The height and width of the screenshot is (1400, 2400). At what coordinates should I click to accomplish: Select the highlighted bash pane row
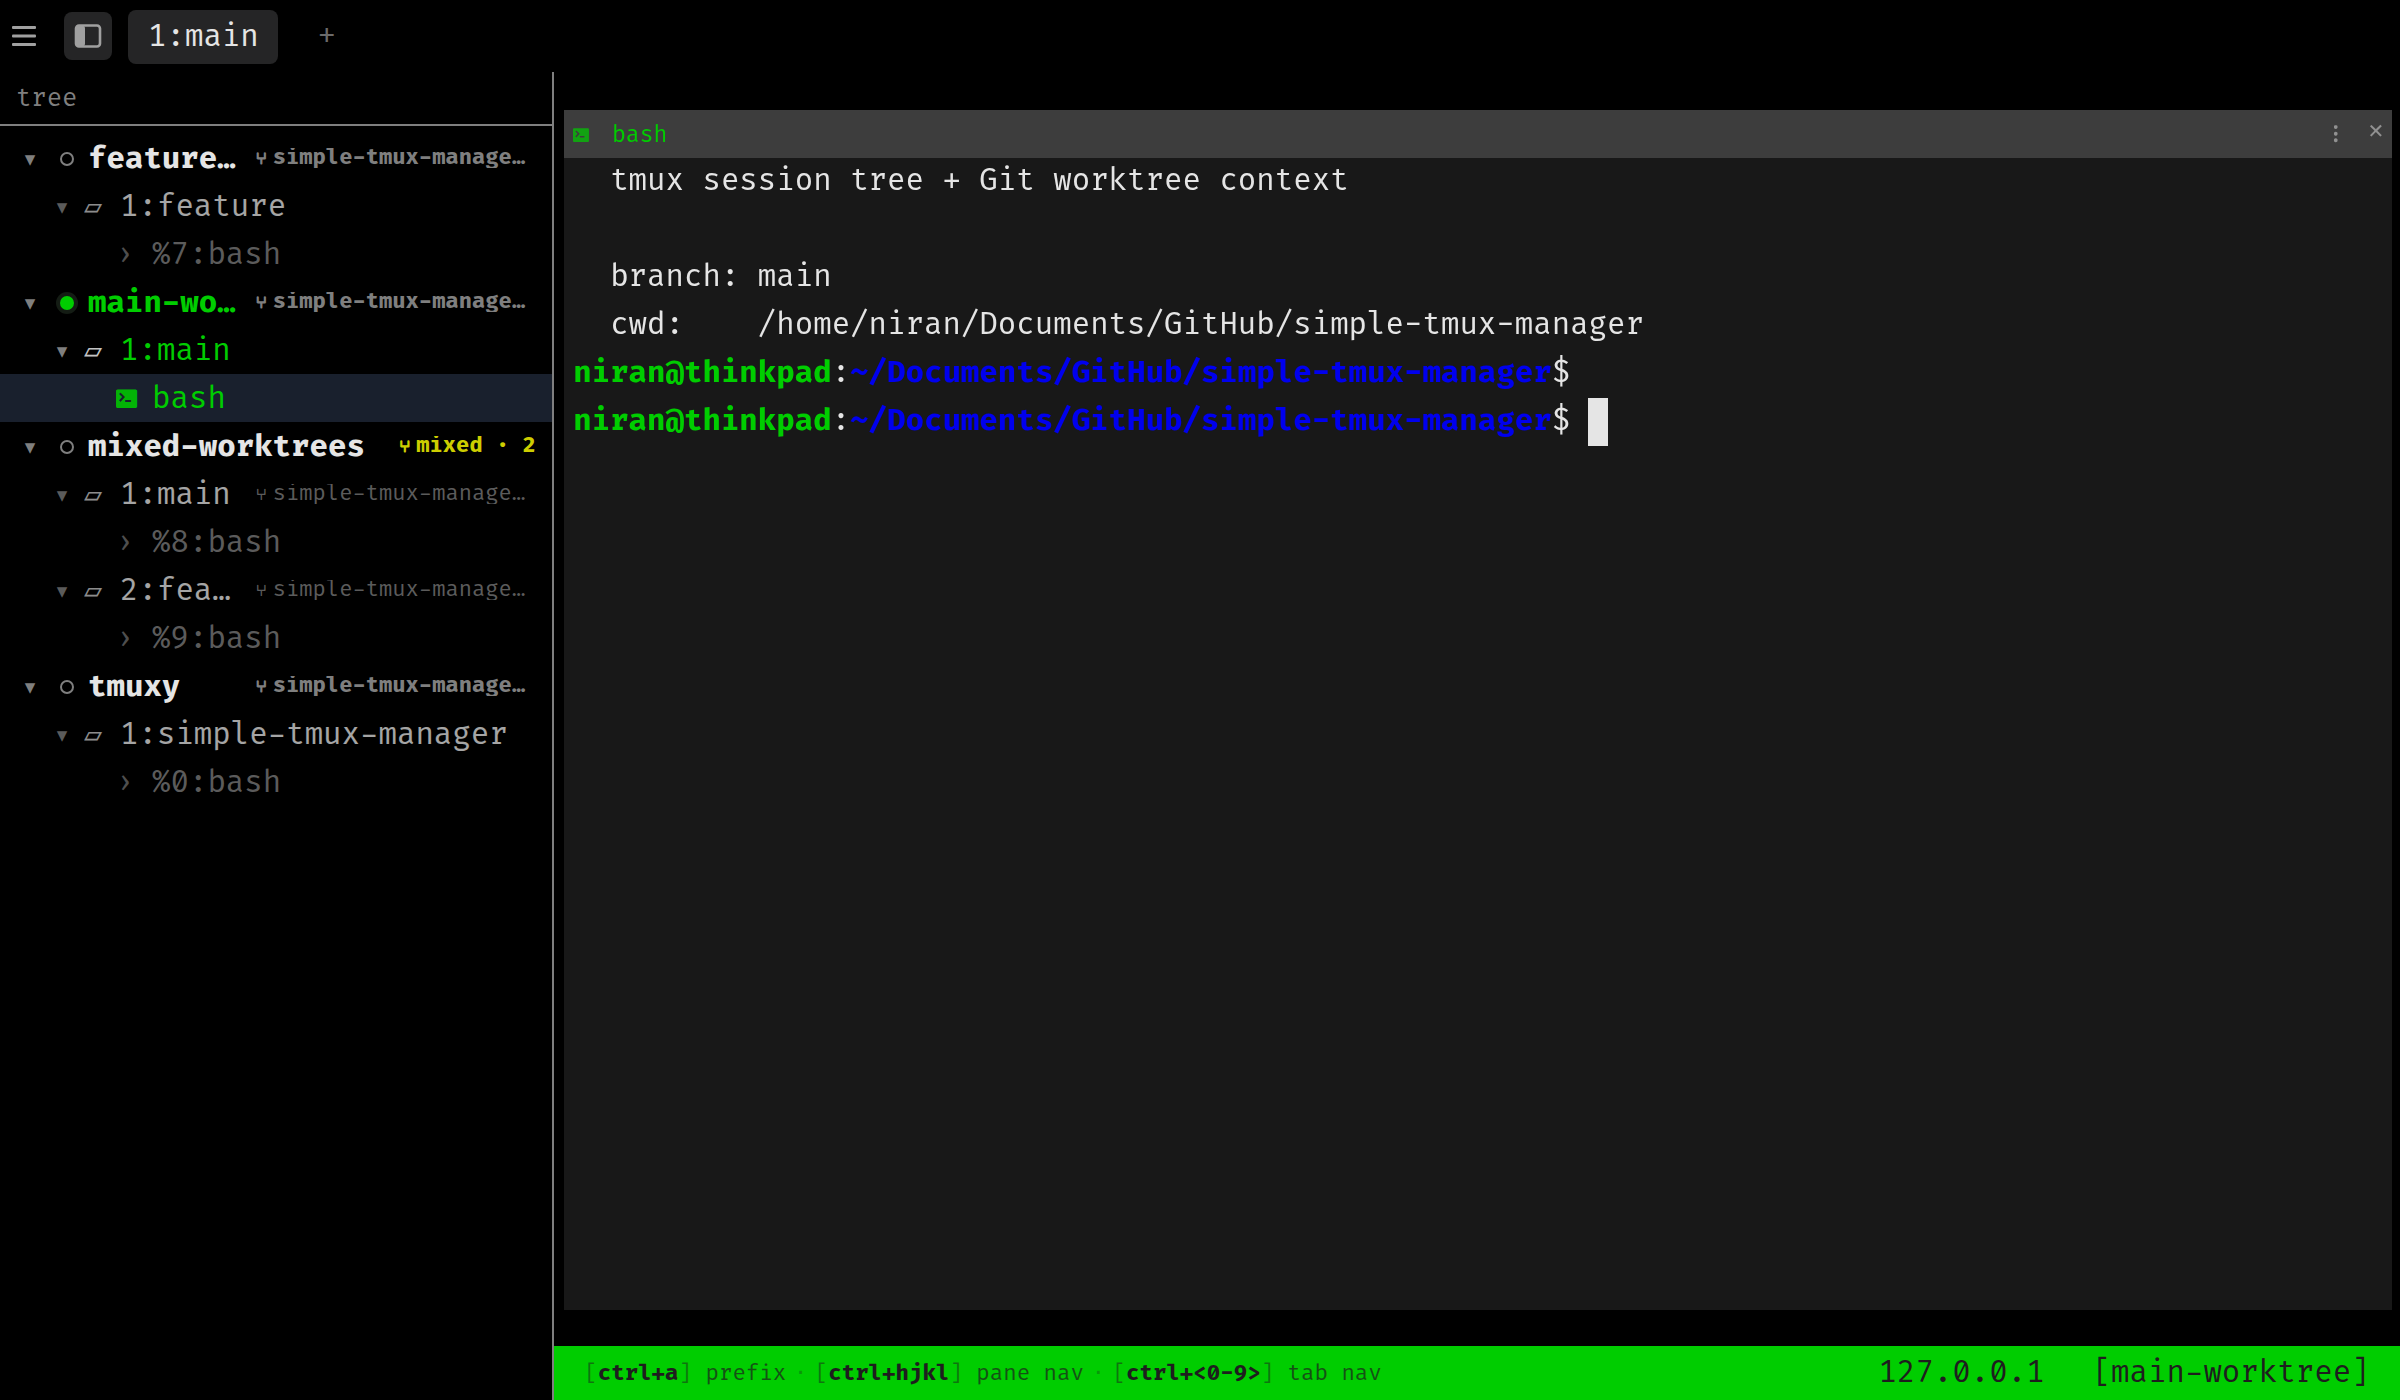276,398
